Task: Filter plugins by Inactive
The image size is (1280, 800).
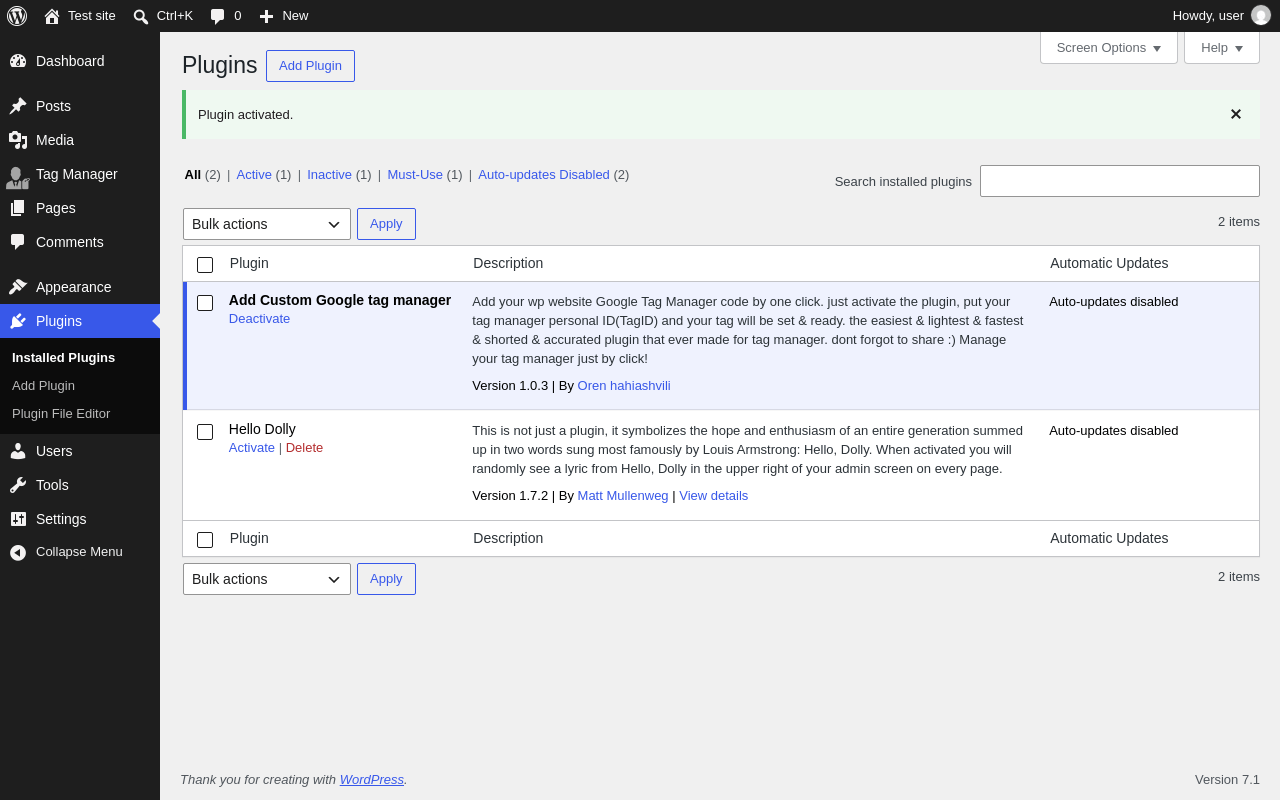Action: tap(329, 174)
